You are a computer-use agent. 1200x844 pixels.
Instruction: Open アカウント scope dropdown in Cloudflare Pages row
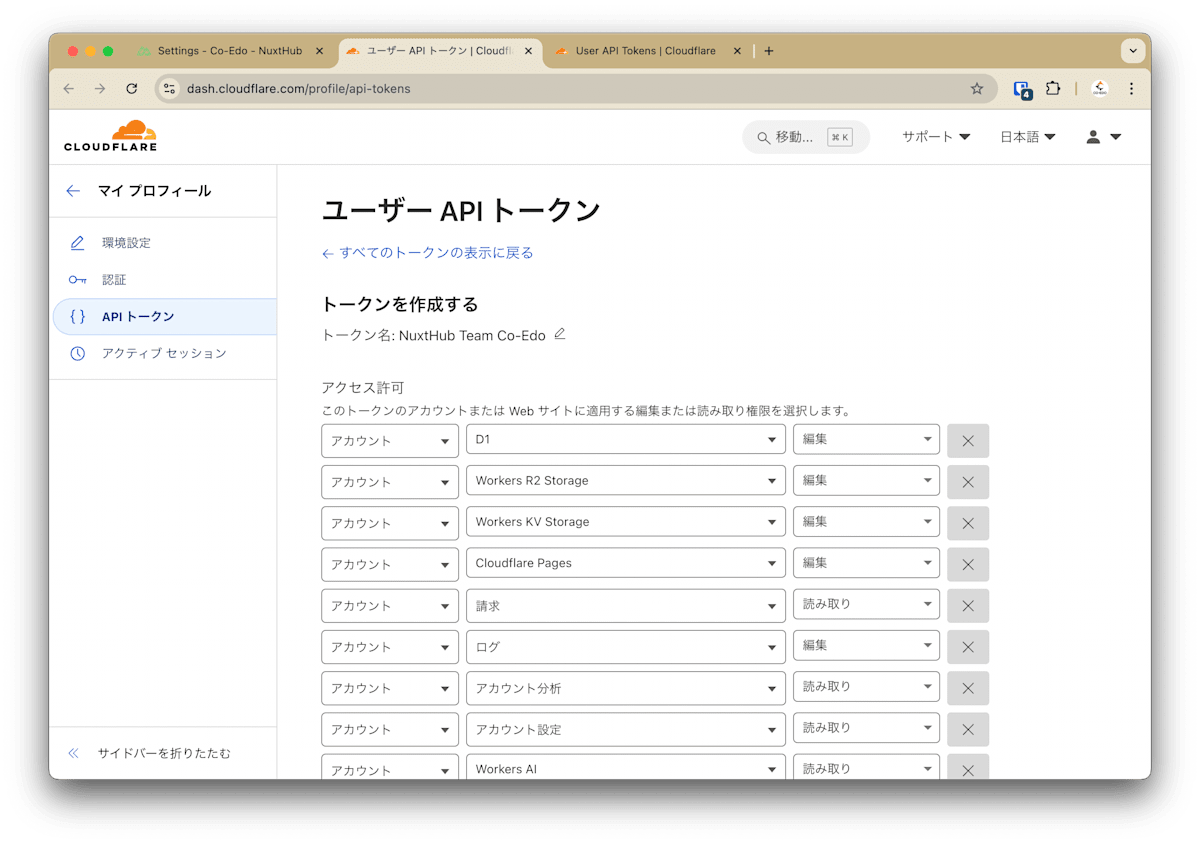pyautogui.click(x=390, y=563)
